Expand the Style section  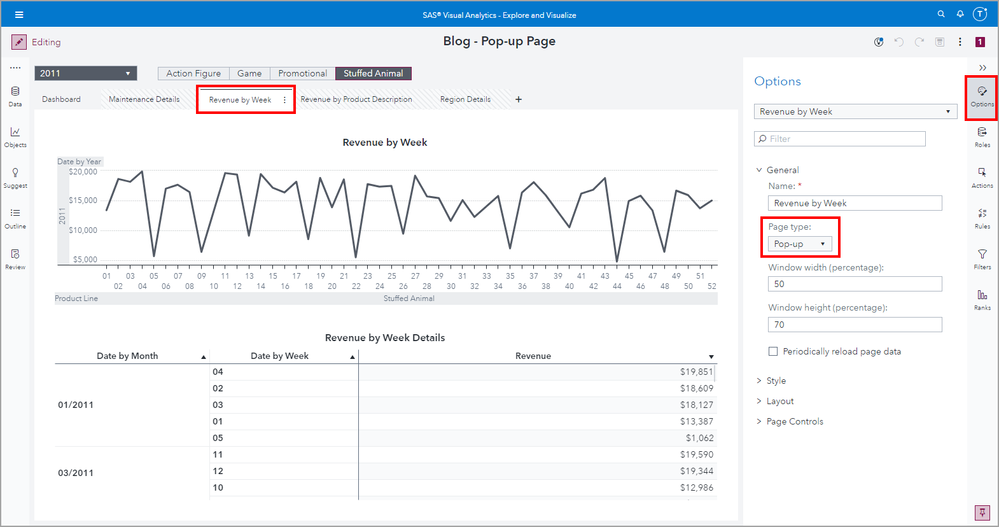point(776,381)
